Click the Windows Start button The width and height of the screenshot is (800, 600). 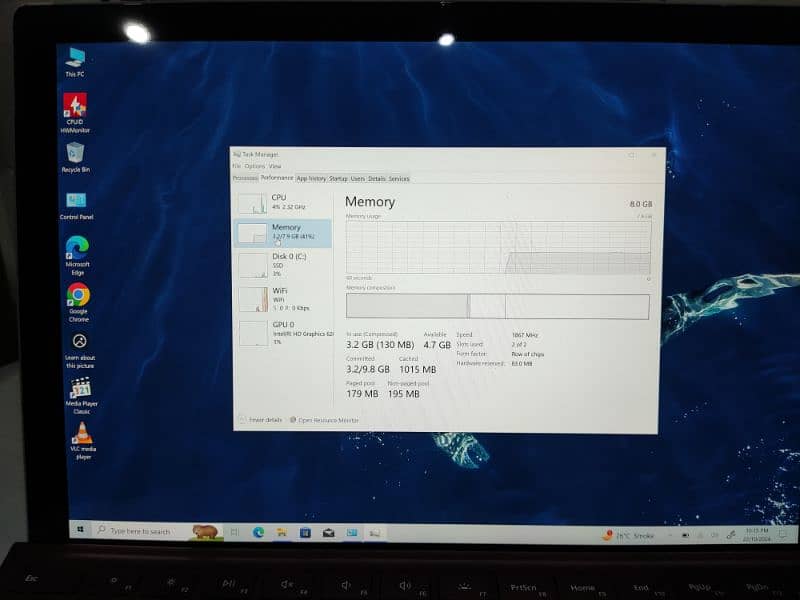pos(76,530)
